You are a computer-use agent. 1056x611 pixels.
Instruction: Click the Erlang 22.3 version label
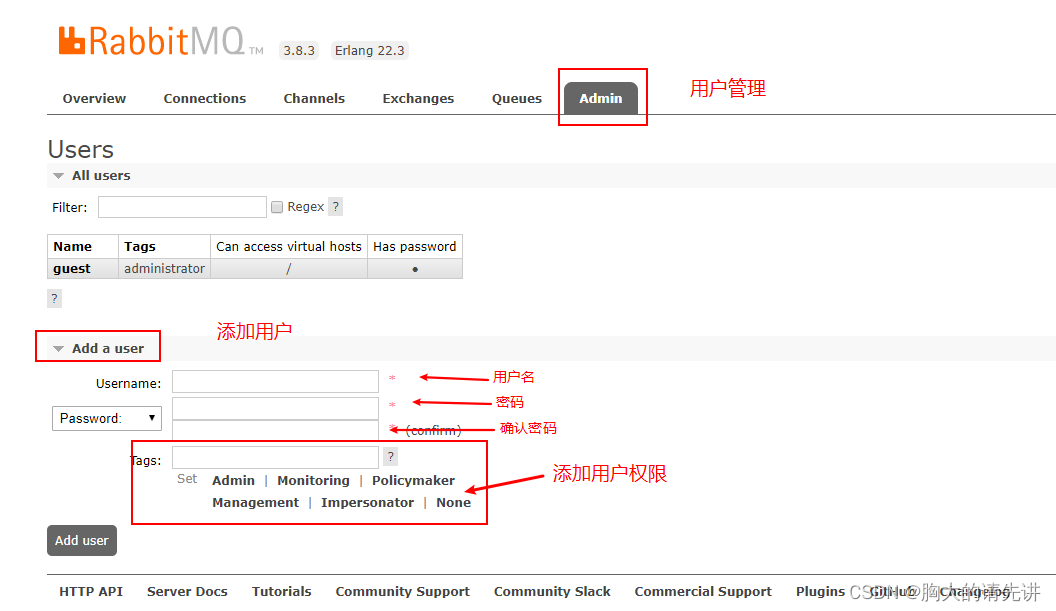tap(370, 51)
